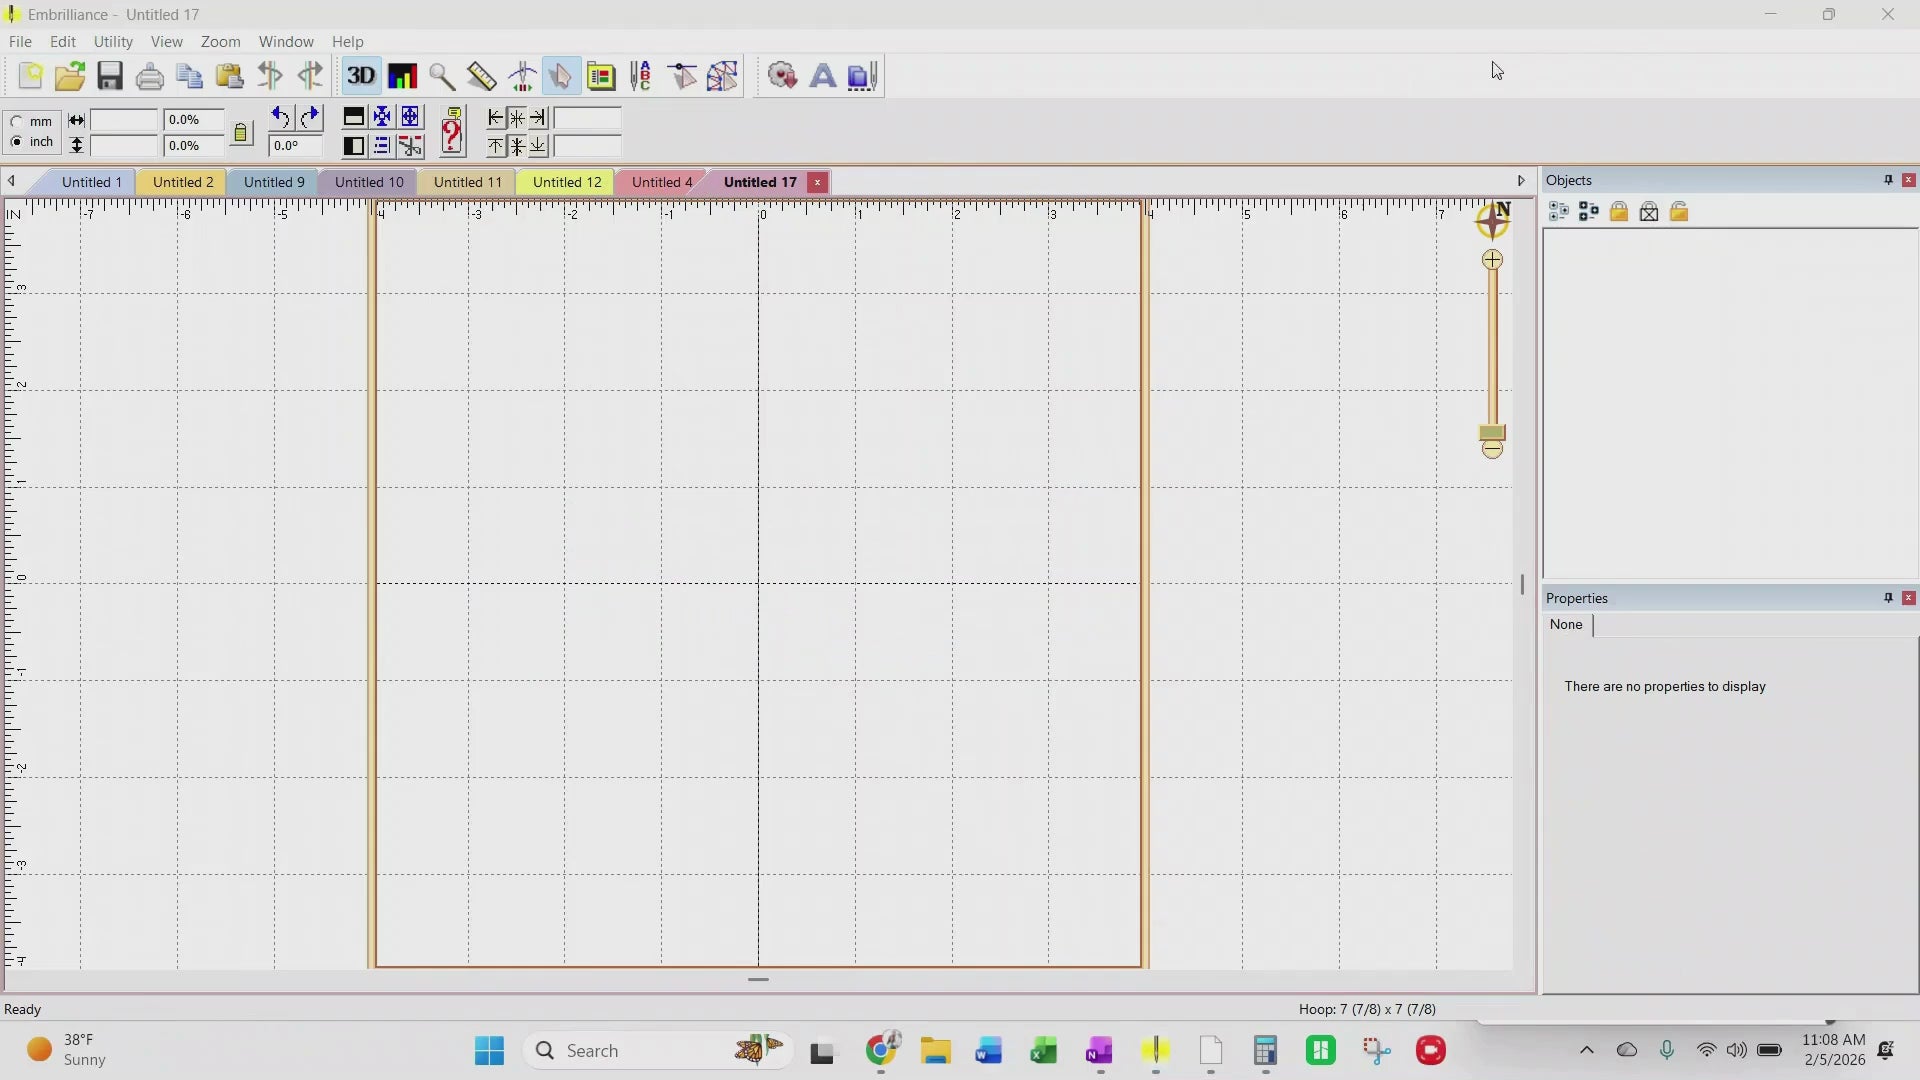Select the magnifying glass zoom tool
1920x1080 pixels.
441,76
